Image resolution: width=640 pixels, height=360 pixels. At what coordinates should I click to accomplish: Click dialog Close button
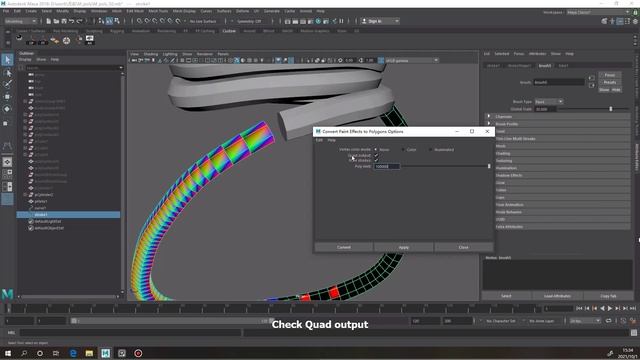(464, 247)
